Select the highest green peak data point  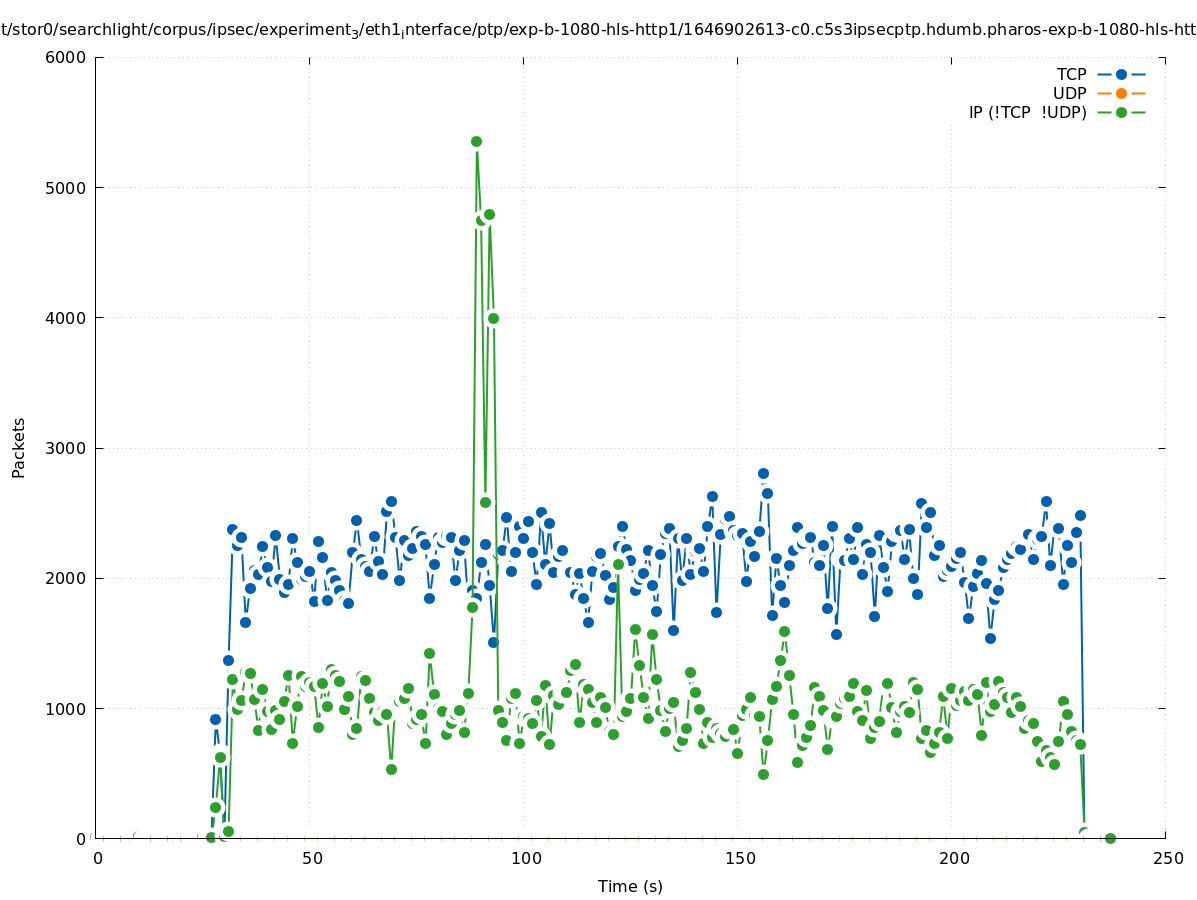[476, 142]
